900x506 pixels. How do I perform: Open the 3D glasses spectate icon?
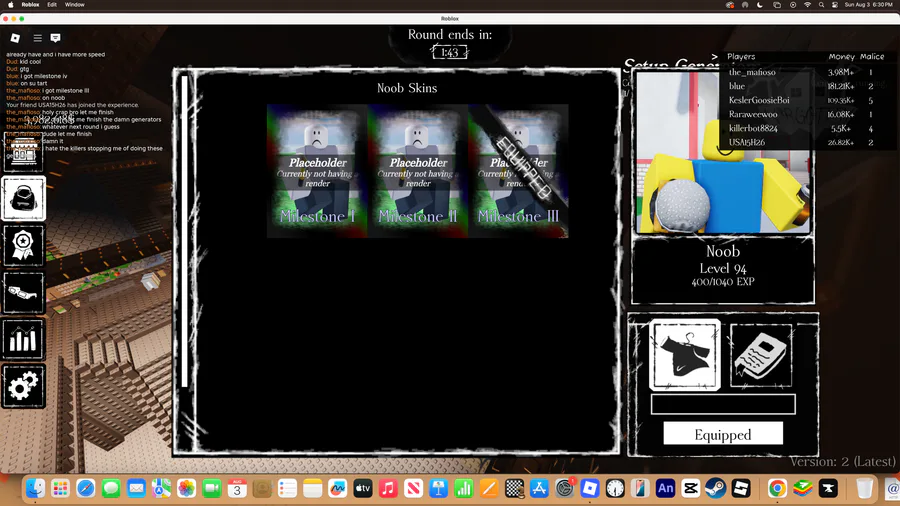point(24,293)
